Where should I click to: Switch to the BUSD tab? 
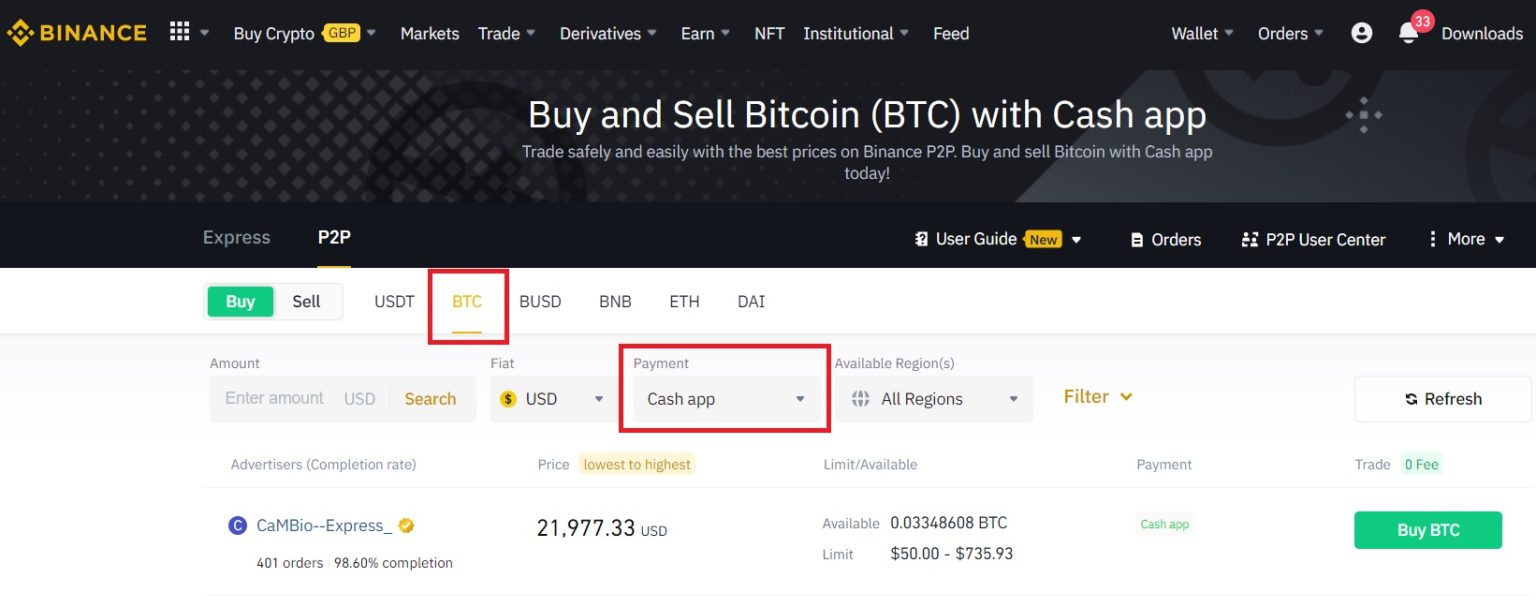(x=540, y=301)
